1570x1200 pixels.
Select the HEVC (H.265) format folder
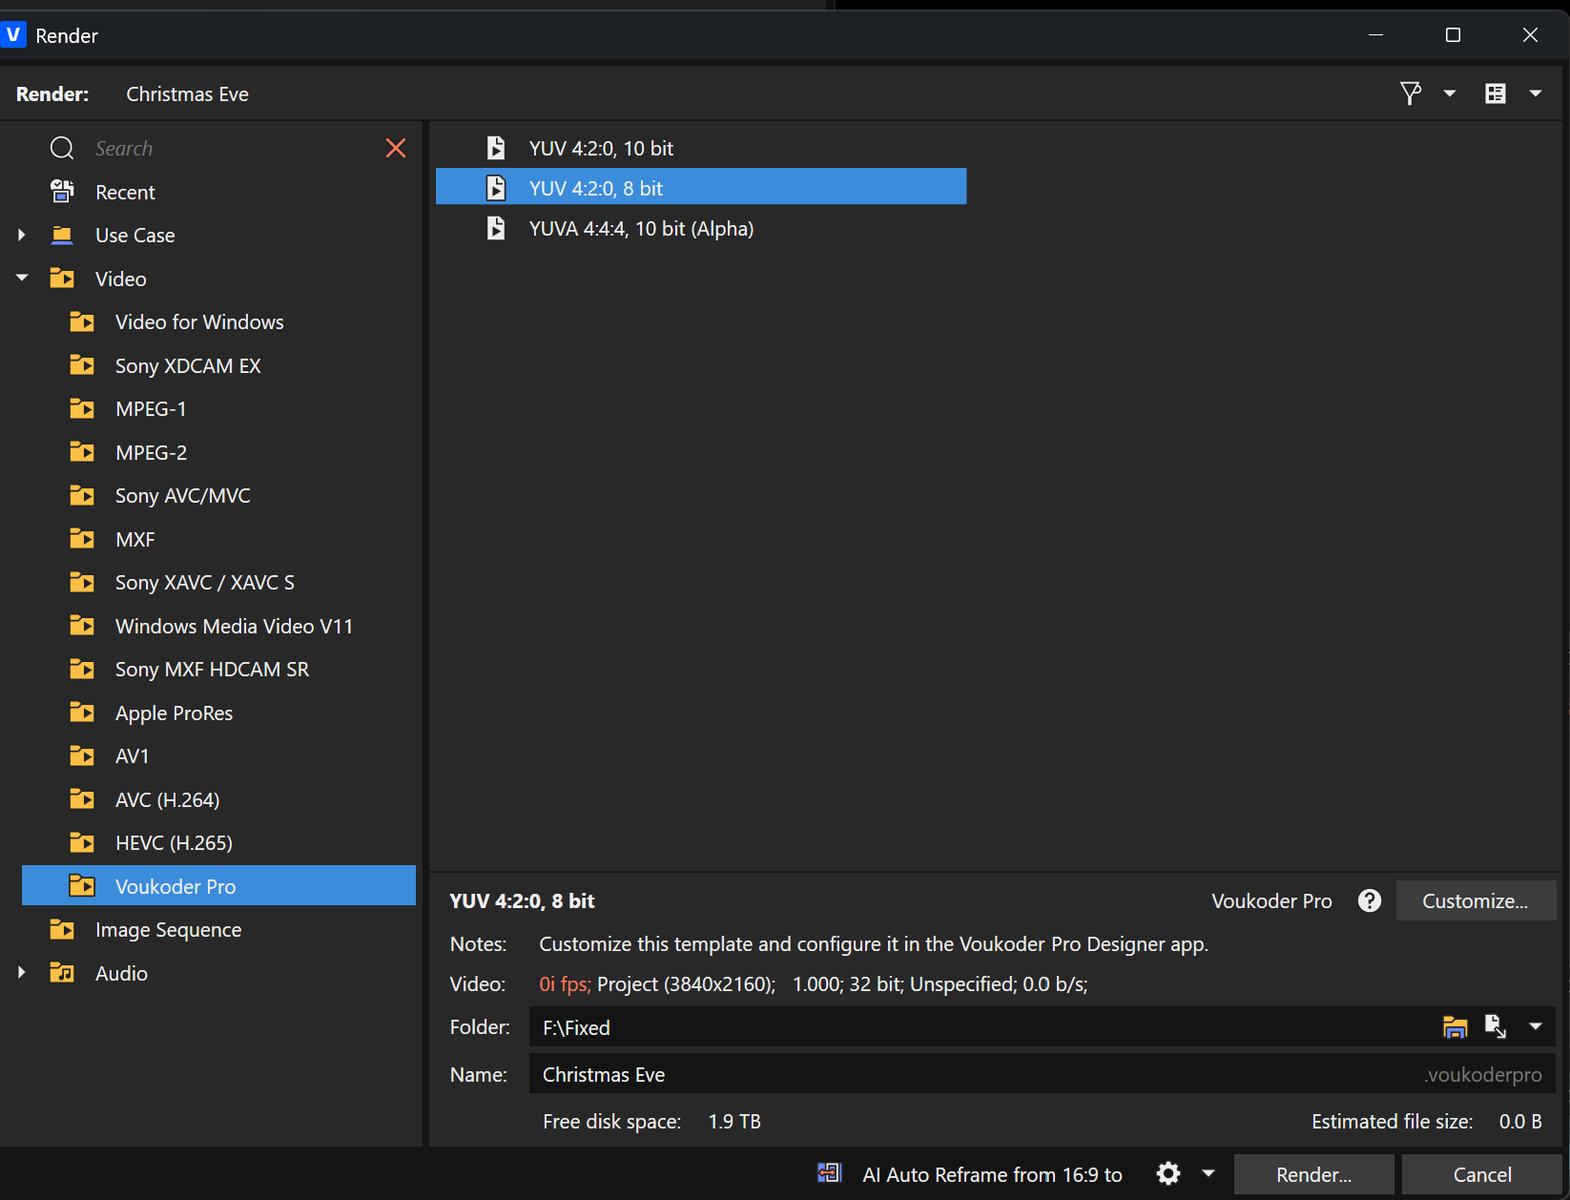[173, 843]
